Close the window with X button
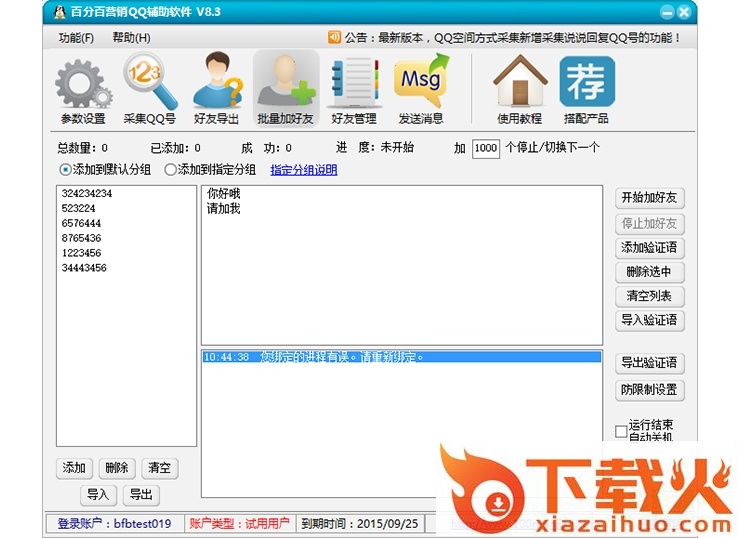740x538 pixels. point(684,12)
